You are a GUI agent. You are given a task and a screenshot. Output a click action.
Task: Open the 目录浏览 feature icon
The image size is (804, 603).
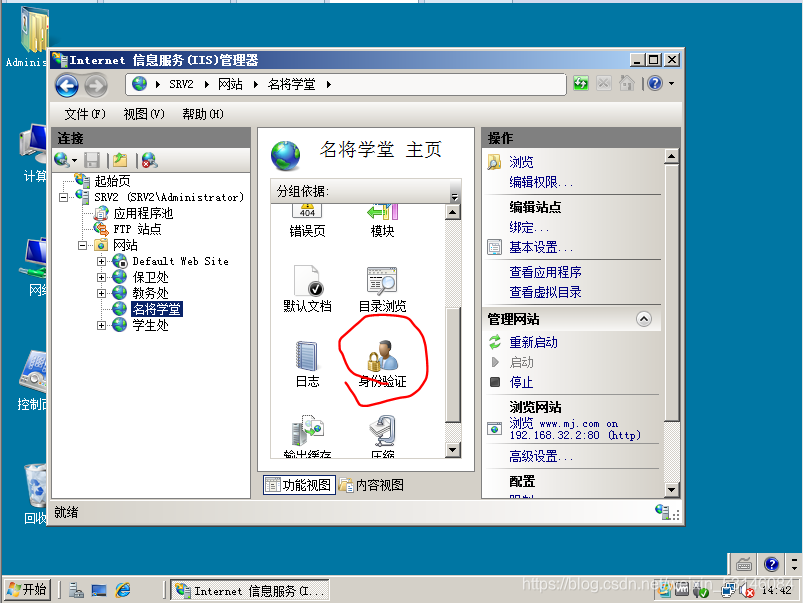click(x=383, y=289)
